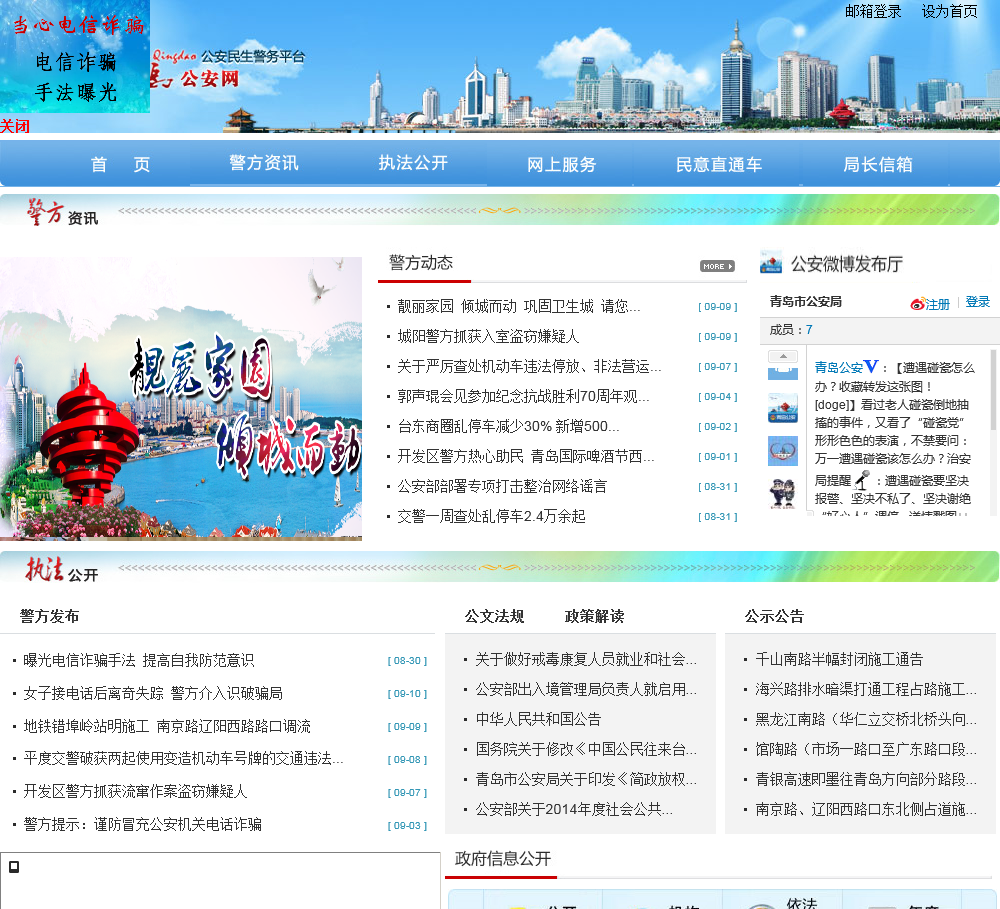Switch to the 公文法规 tab

click(494, 616)
